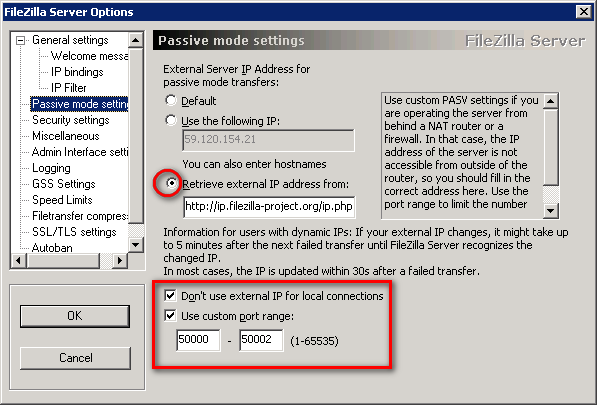The width and height of the screenshot is (597, 405).
Task: Open Miscellaneous settings page
Action: tap(66, 136)
